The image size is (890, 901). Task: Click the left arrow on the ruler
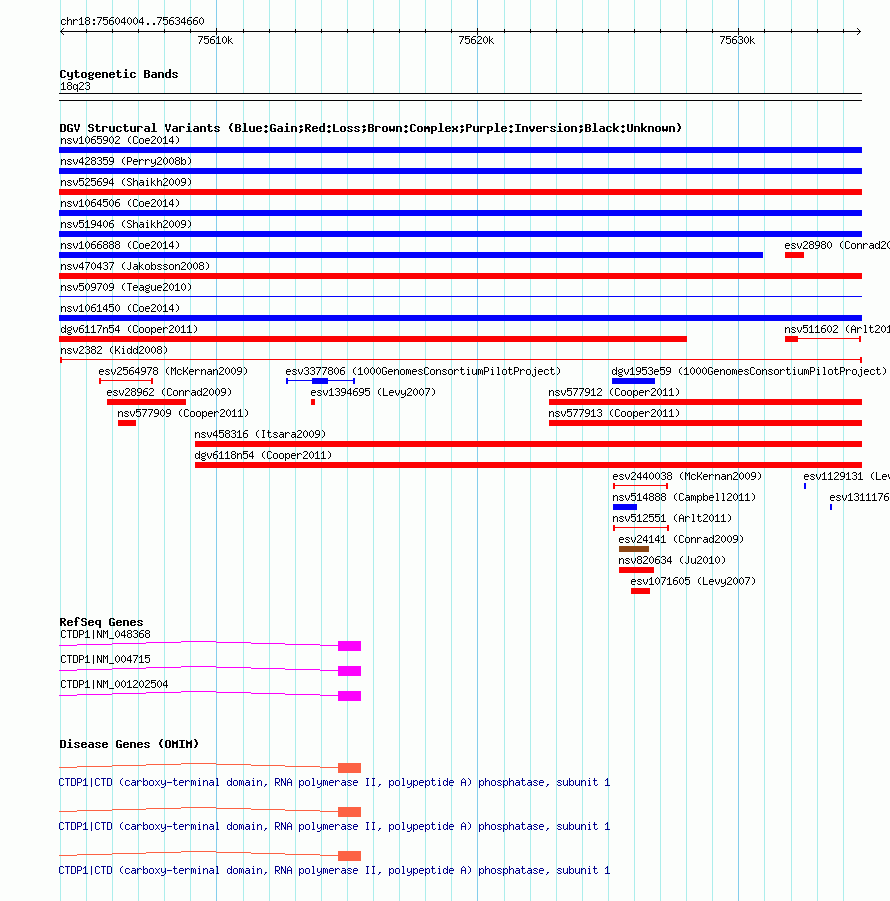point(63,32)
